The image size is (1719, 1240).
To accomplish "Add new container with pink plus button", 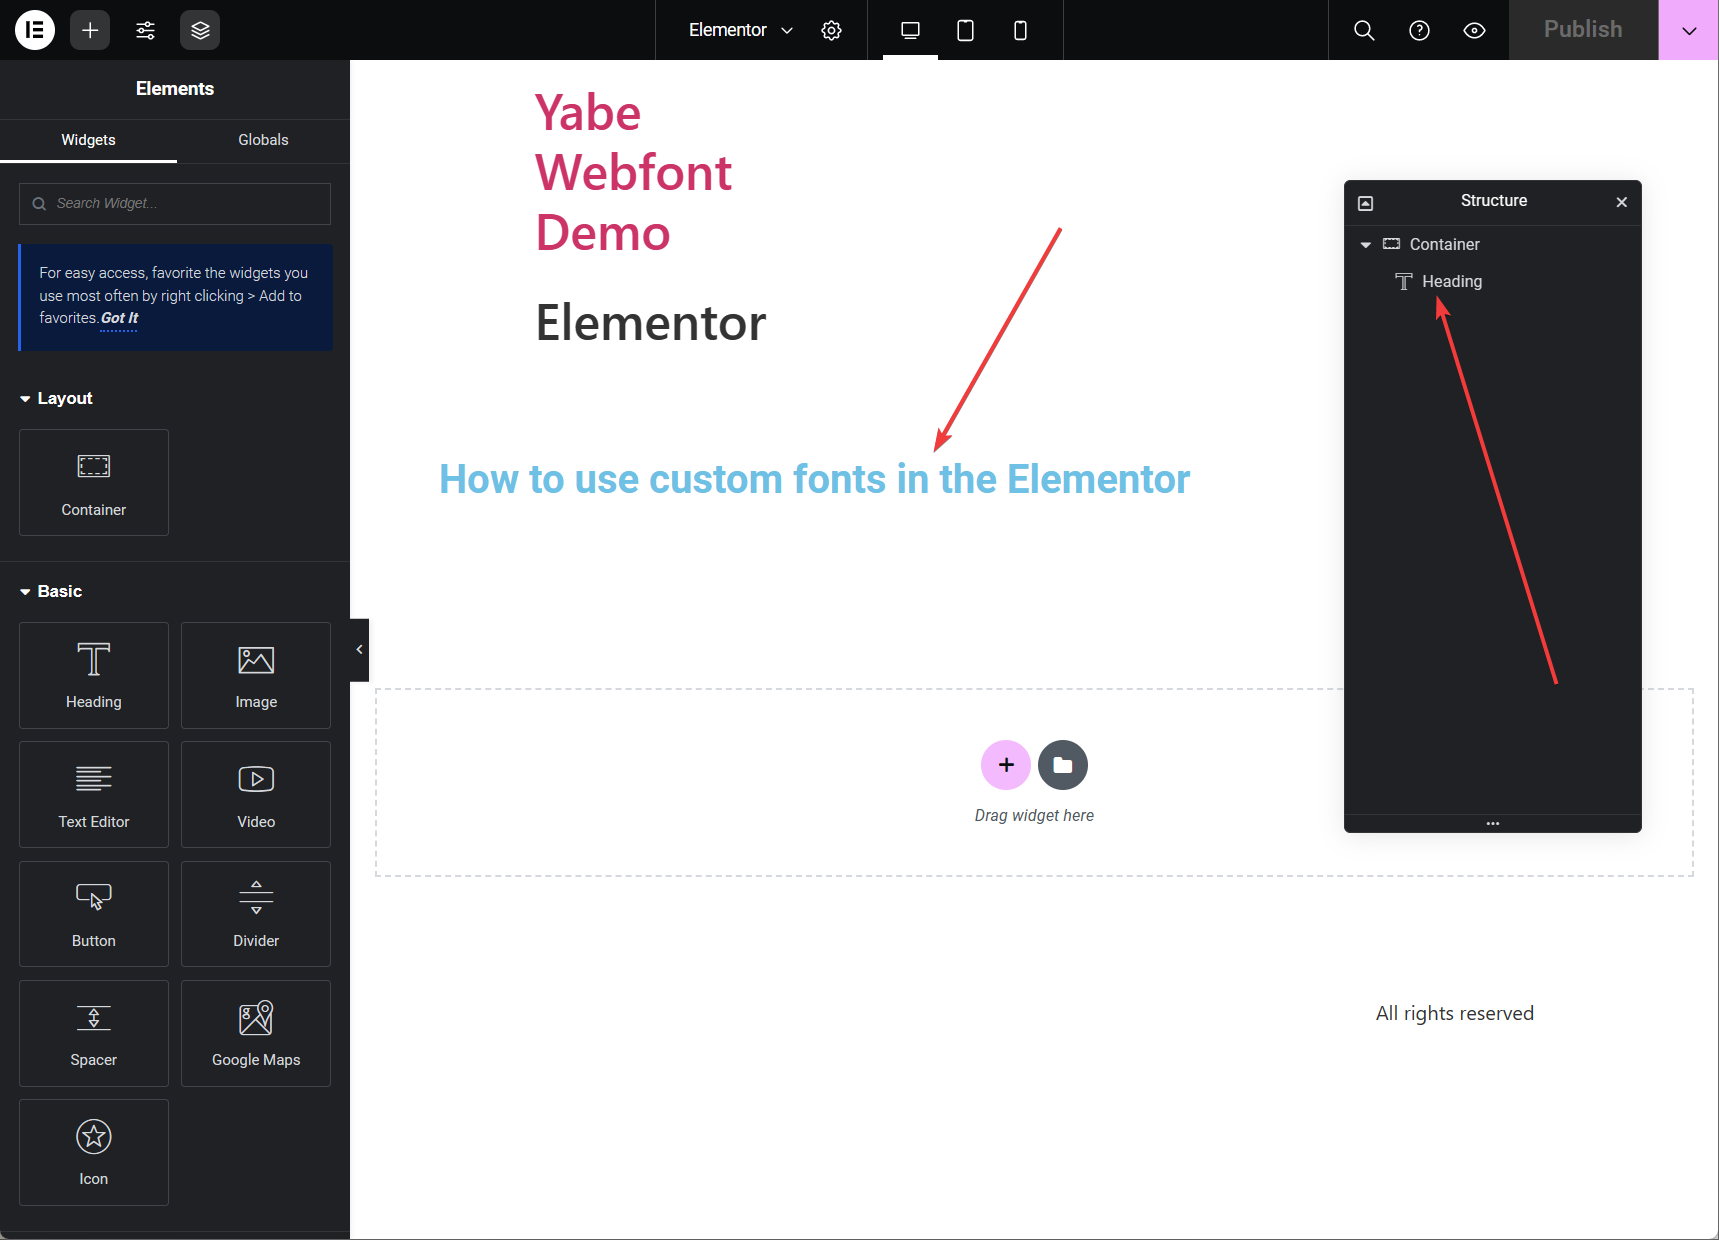I will (1006, 765).
